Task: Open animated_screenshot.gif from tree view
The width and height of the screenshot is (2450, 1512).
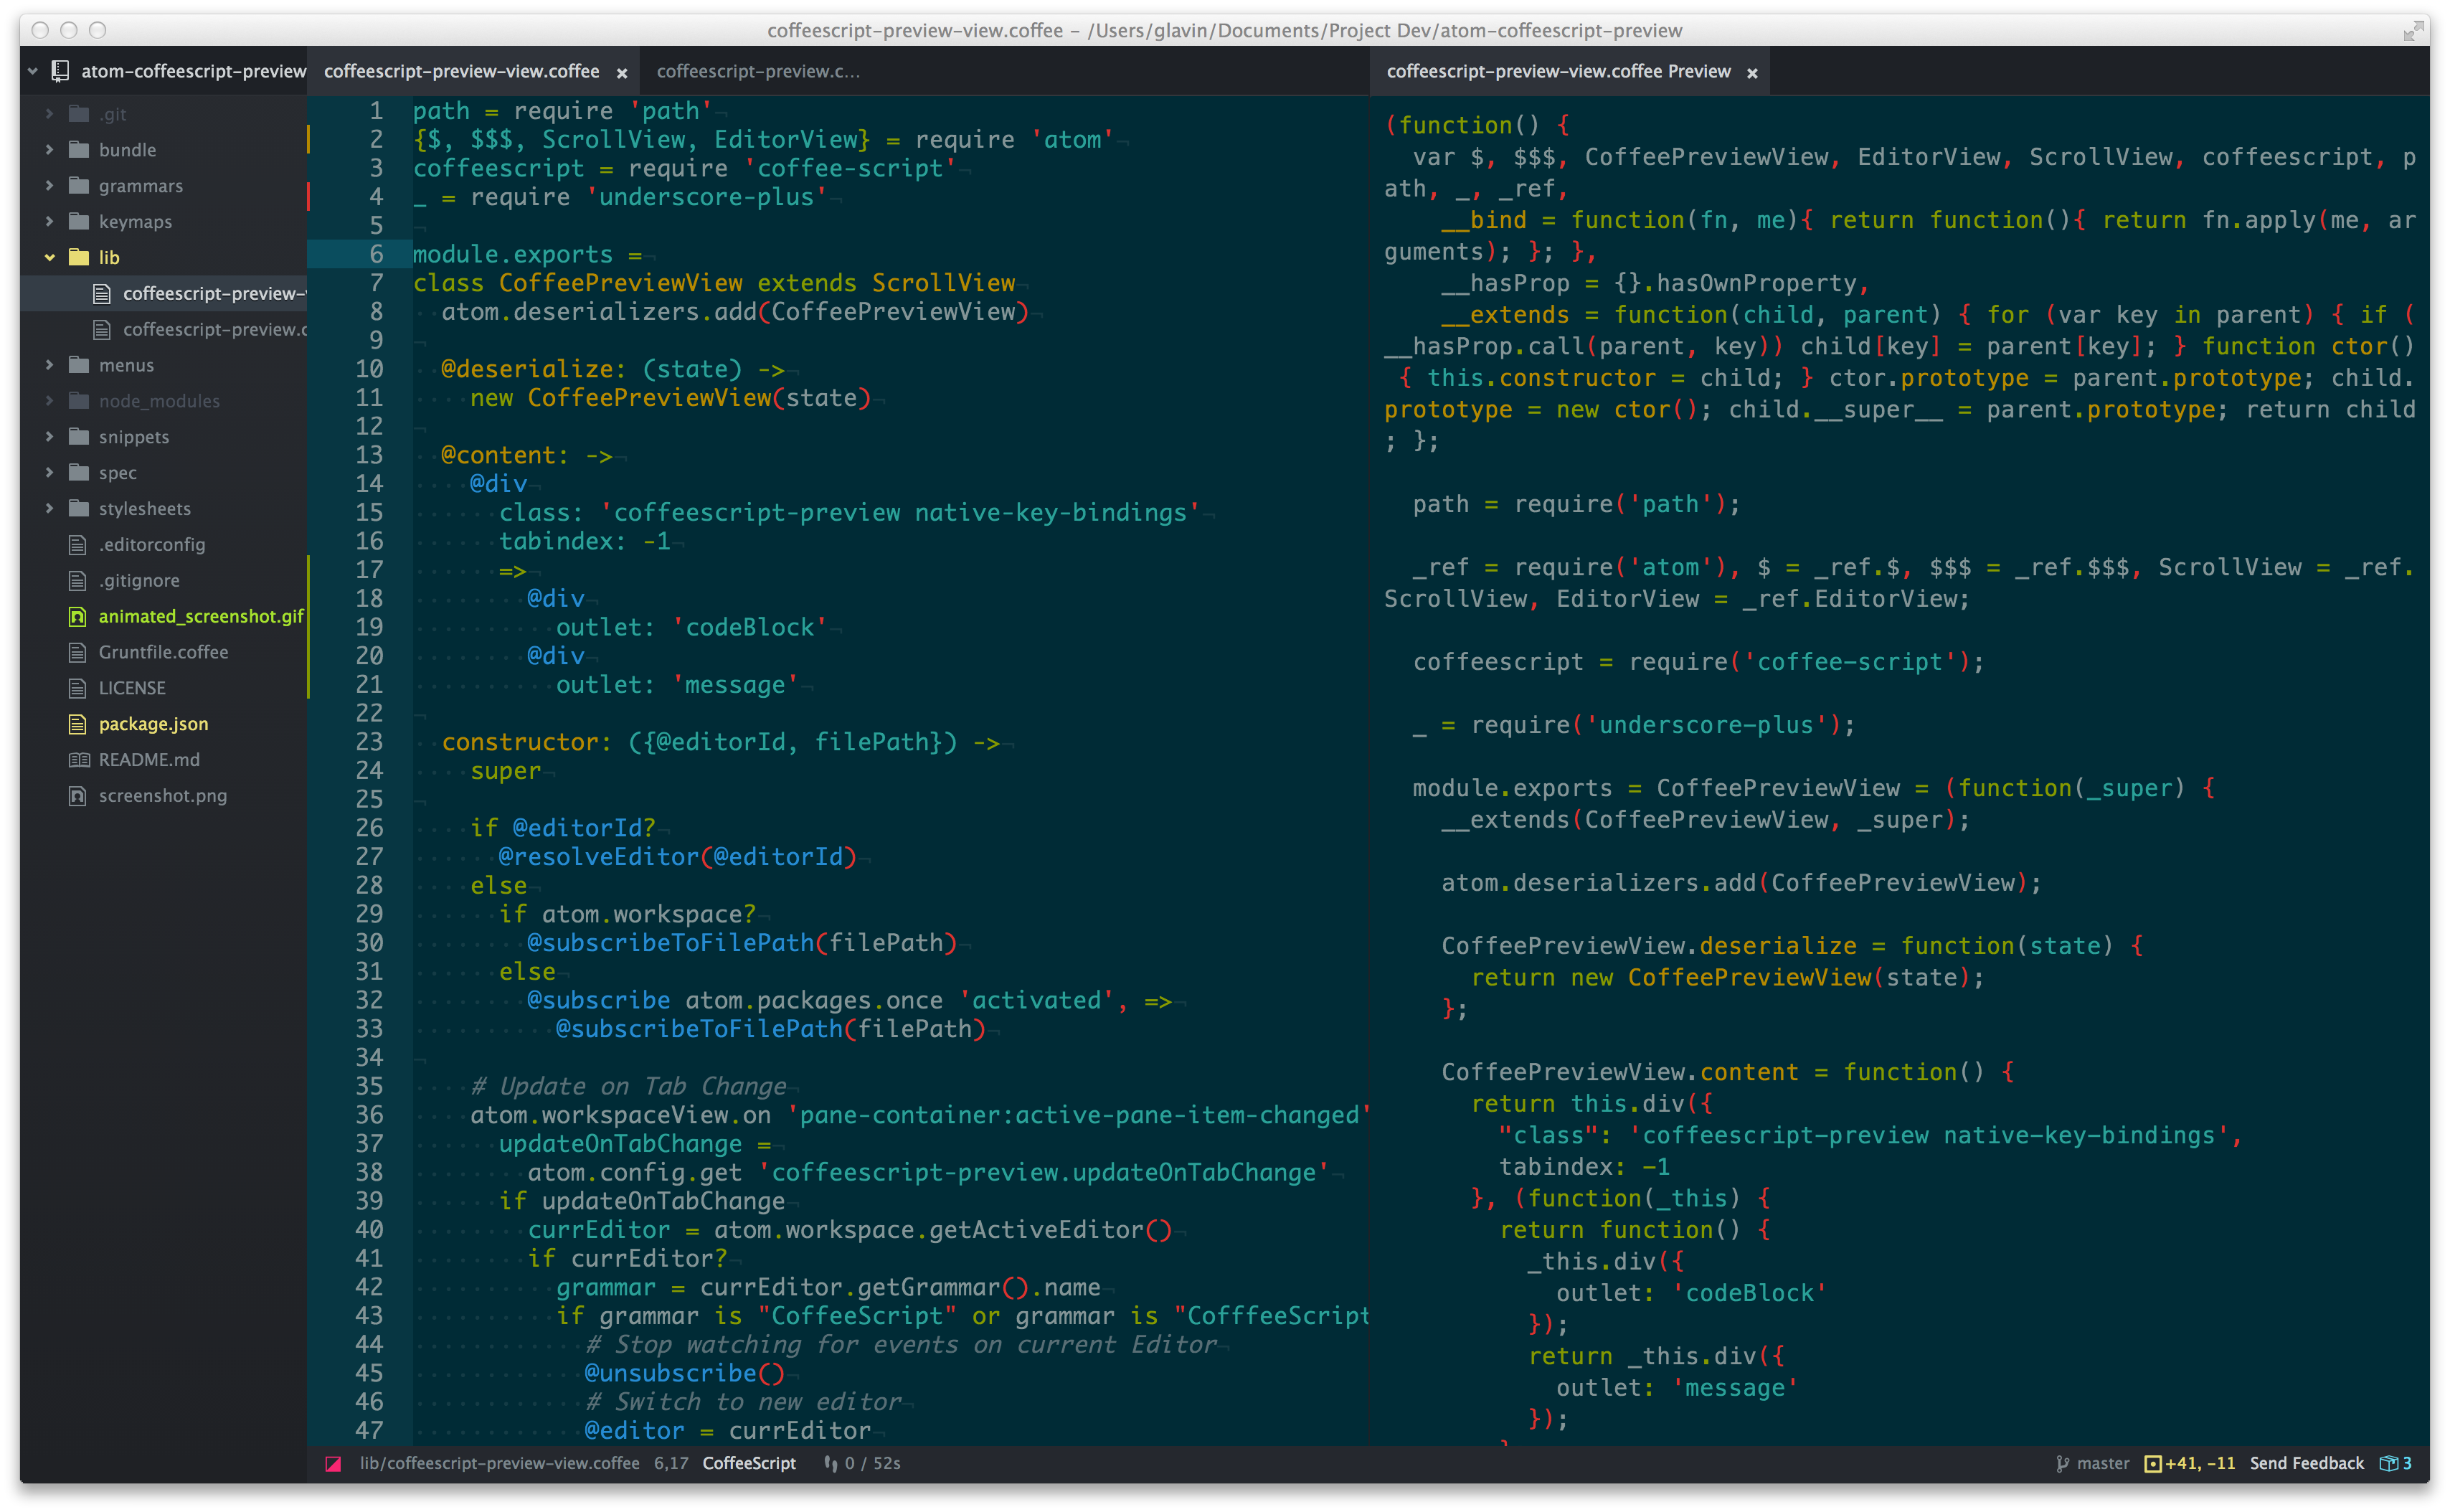Action: click(x=200, y=616)
